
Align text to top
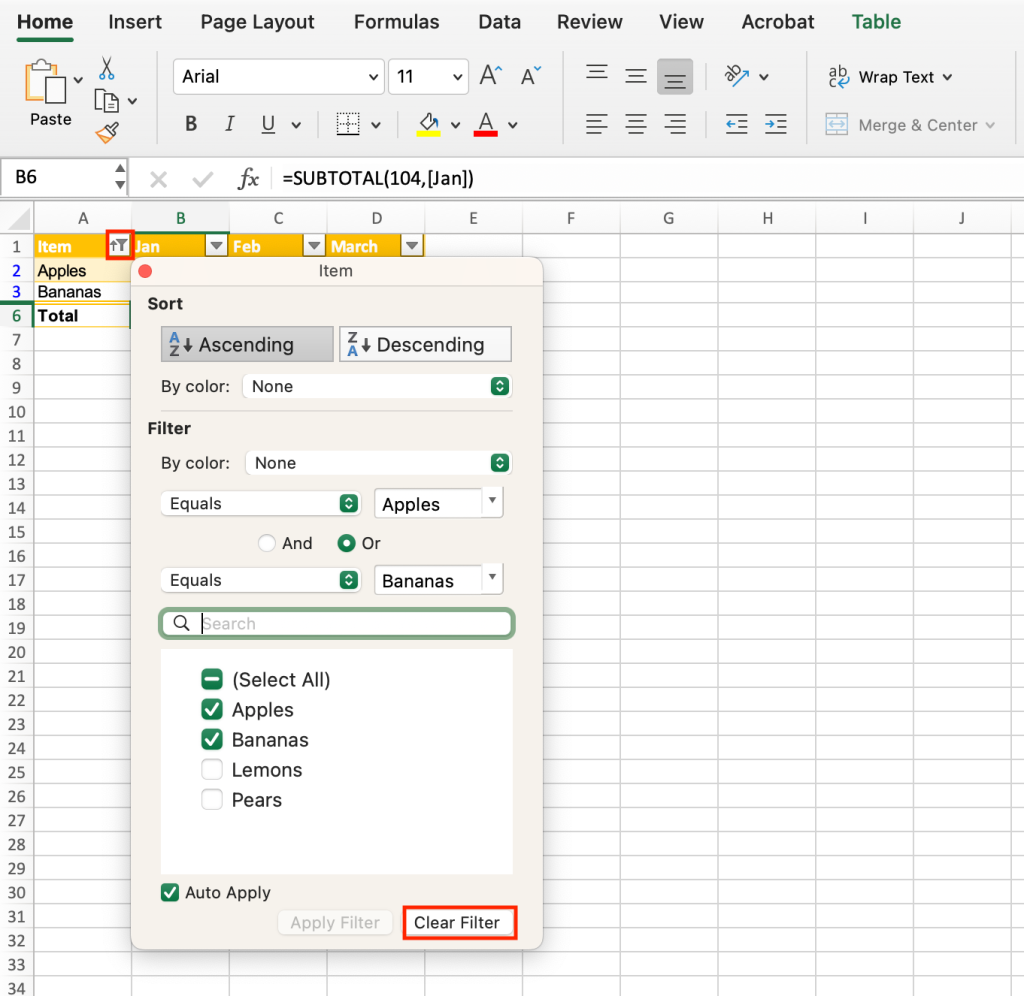pyautogui.click(x=597, y=72)
